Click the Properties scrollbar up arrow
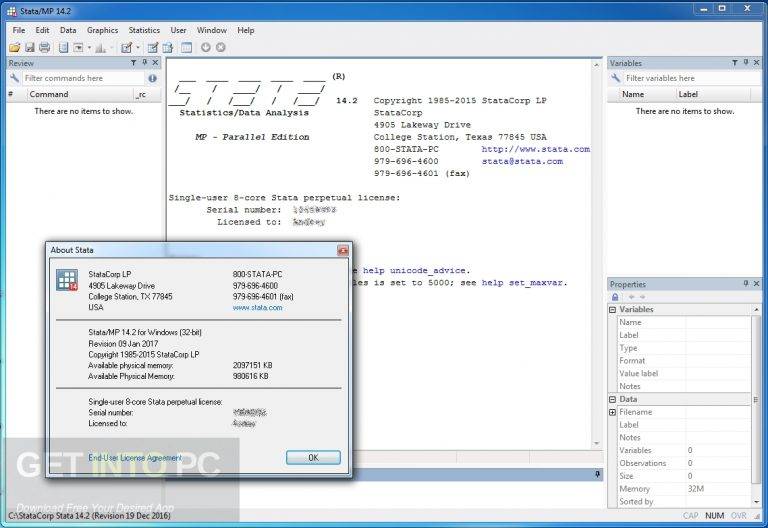This screenshot has height=528, width=768. 756,310
